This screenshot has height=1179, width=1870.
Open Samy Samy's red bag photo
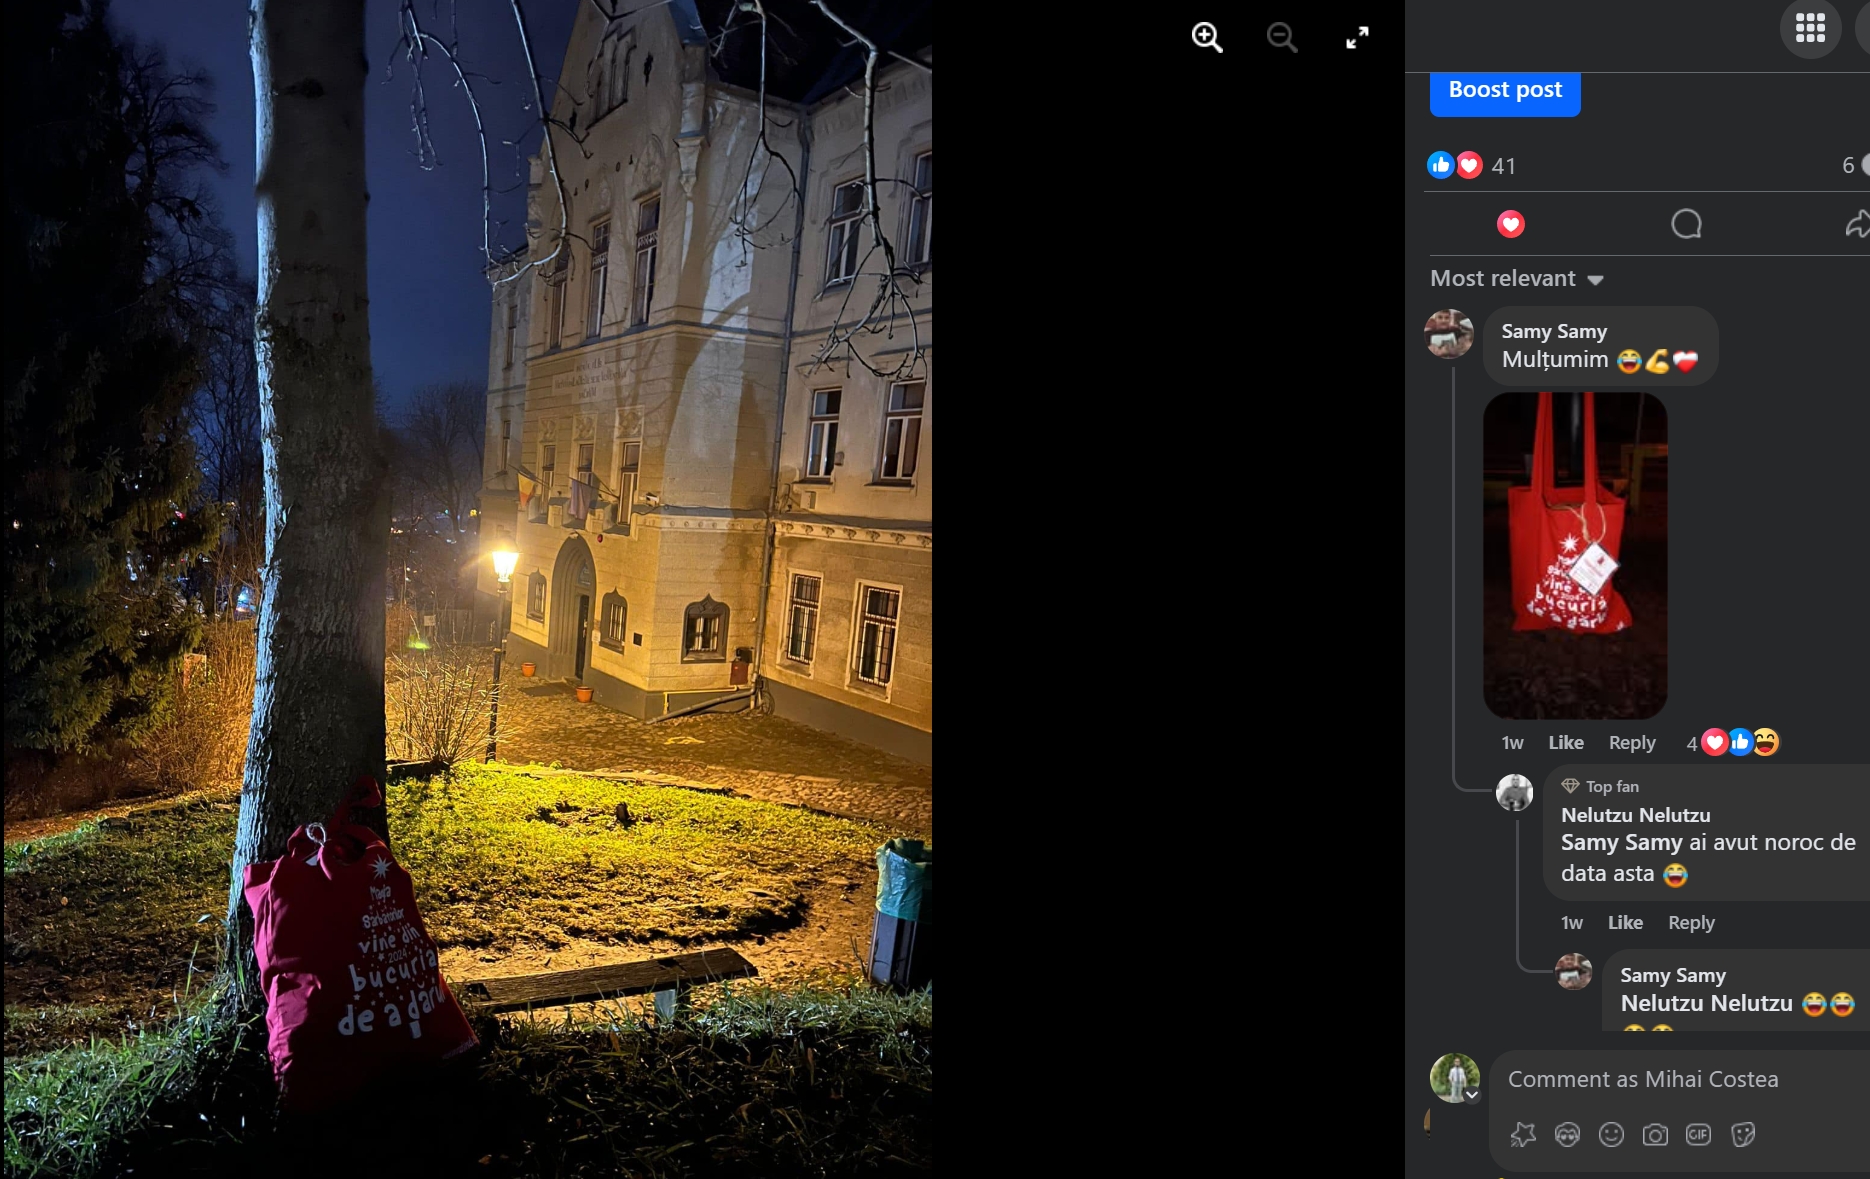[x=1574, y=555]
